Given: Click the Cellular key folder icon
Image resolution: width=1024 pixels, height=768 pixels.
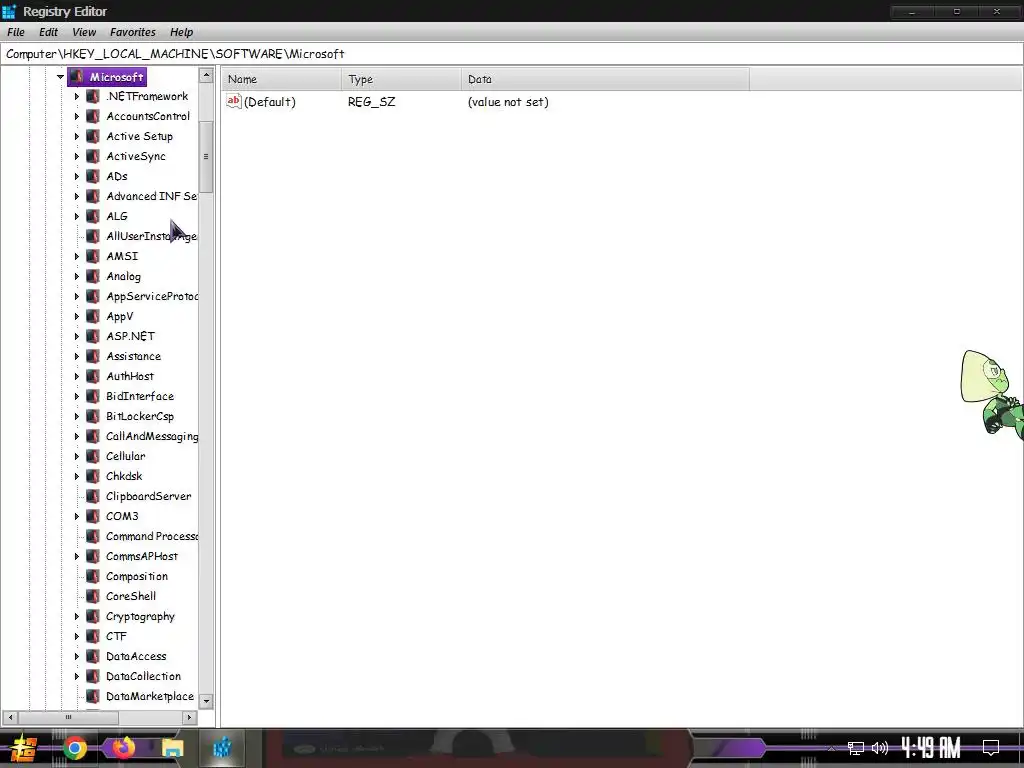Looking at the screenshot, I should tap(93, 456).
